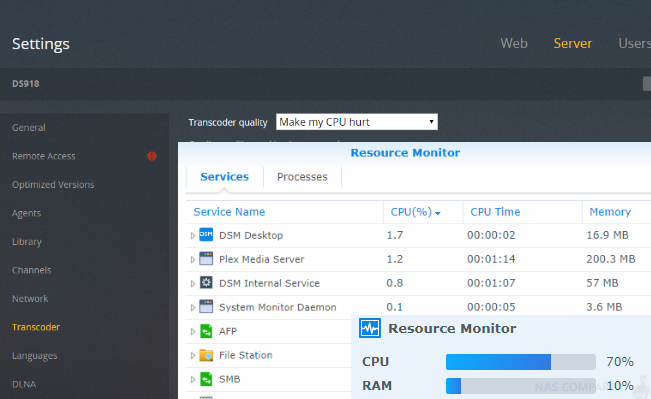
Task: Click the System Monitor Daemon name
Action: tap(277, 307)
